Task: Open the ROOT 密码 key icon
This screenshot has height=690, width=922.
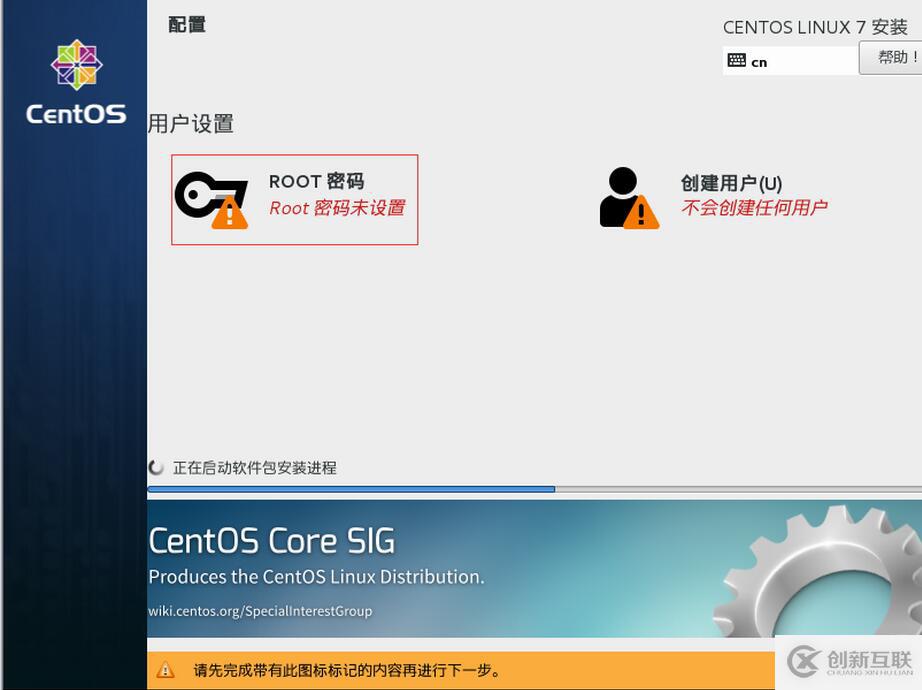Action: (212, 200)
